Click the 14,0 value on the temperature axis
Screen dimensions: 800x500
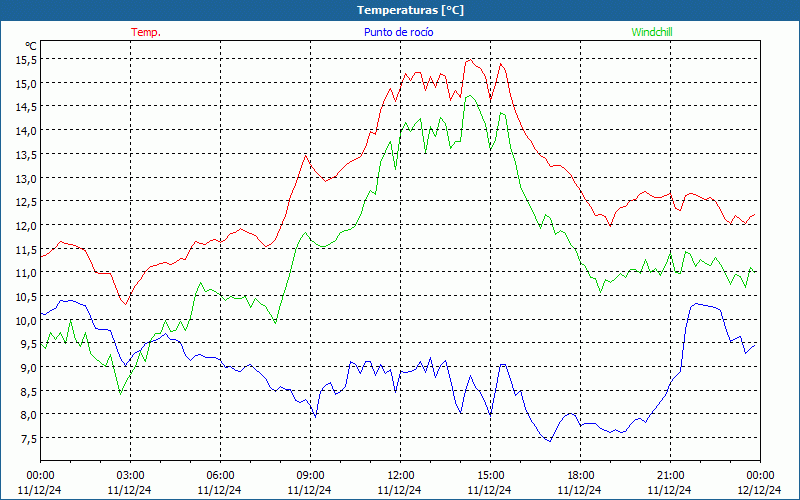coord(26,131)
